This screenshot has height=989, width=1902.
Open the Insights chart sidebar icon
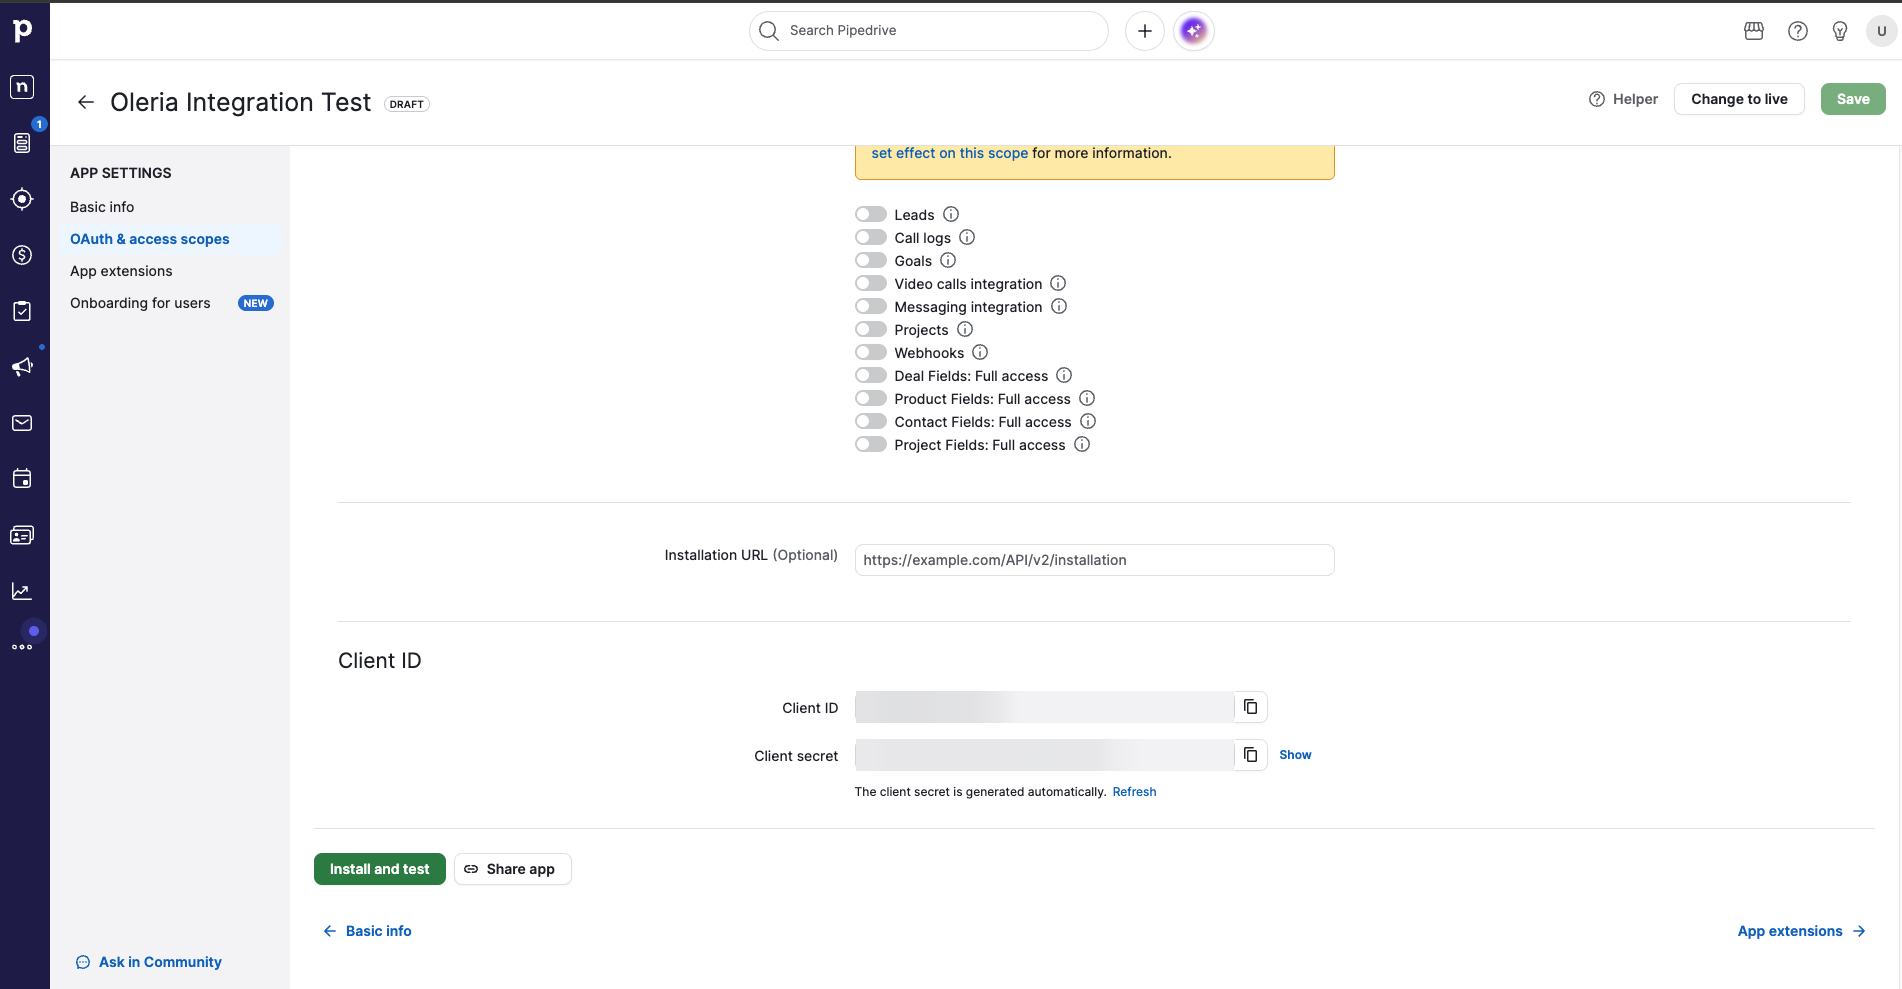pyautogui.click(x=22, y=591)
